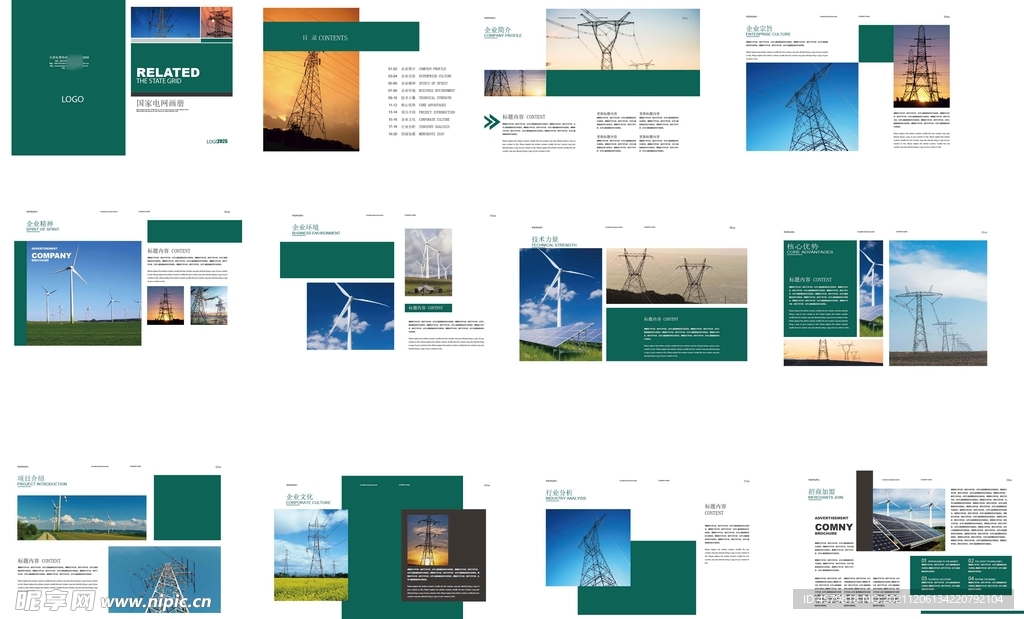The width and height of the screenshot is (1024, 619).
Task: Open the 企业环境 Business Environment heading
Action: point(312,229)
